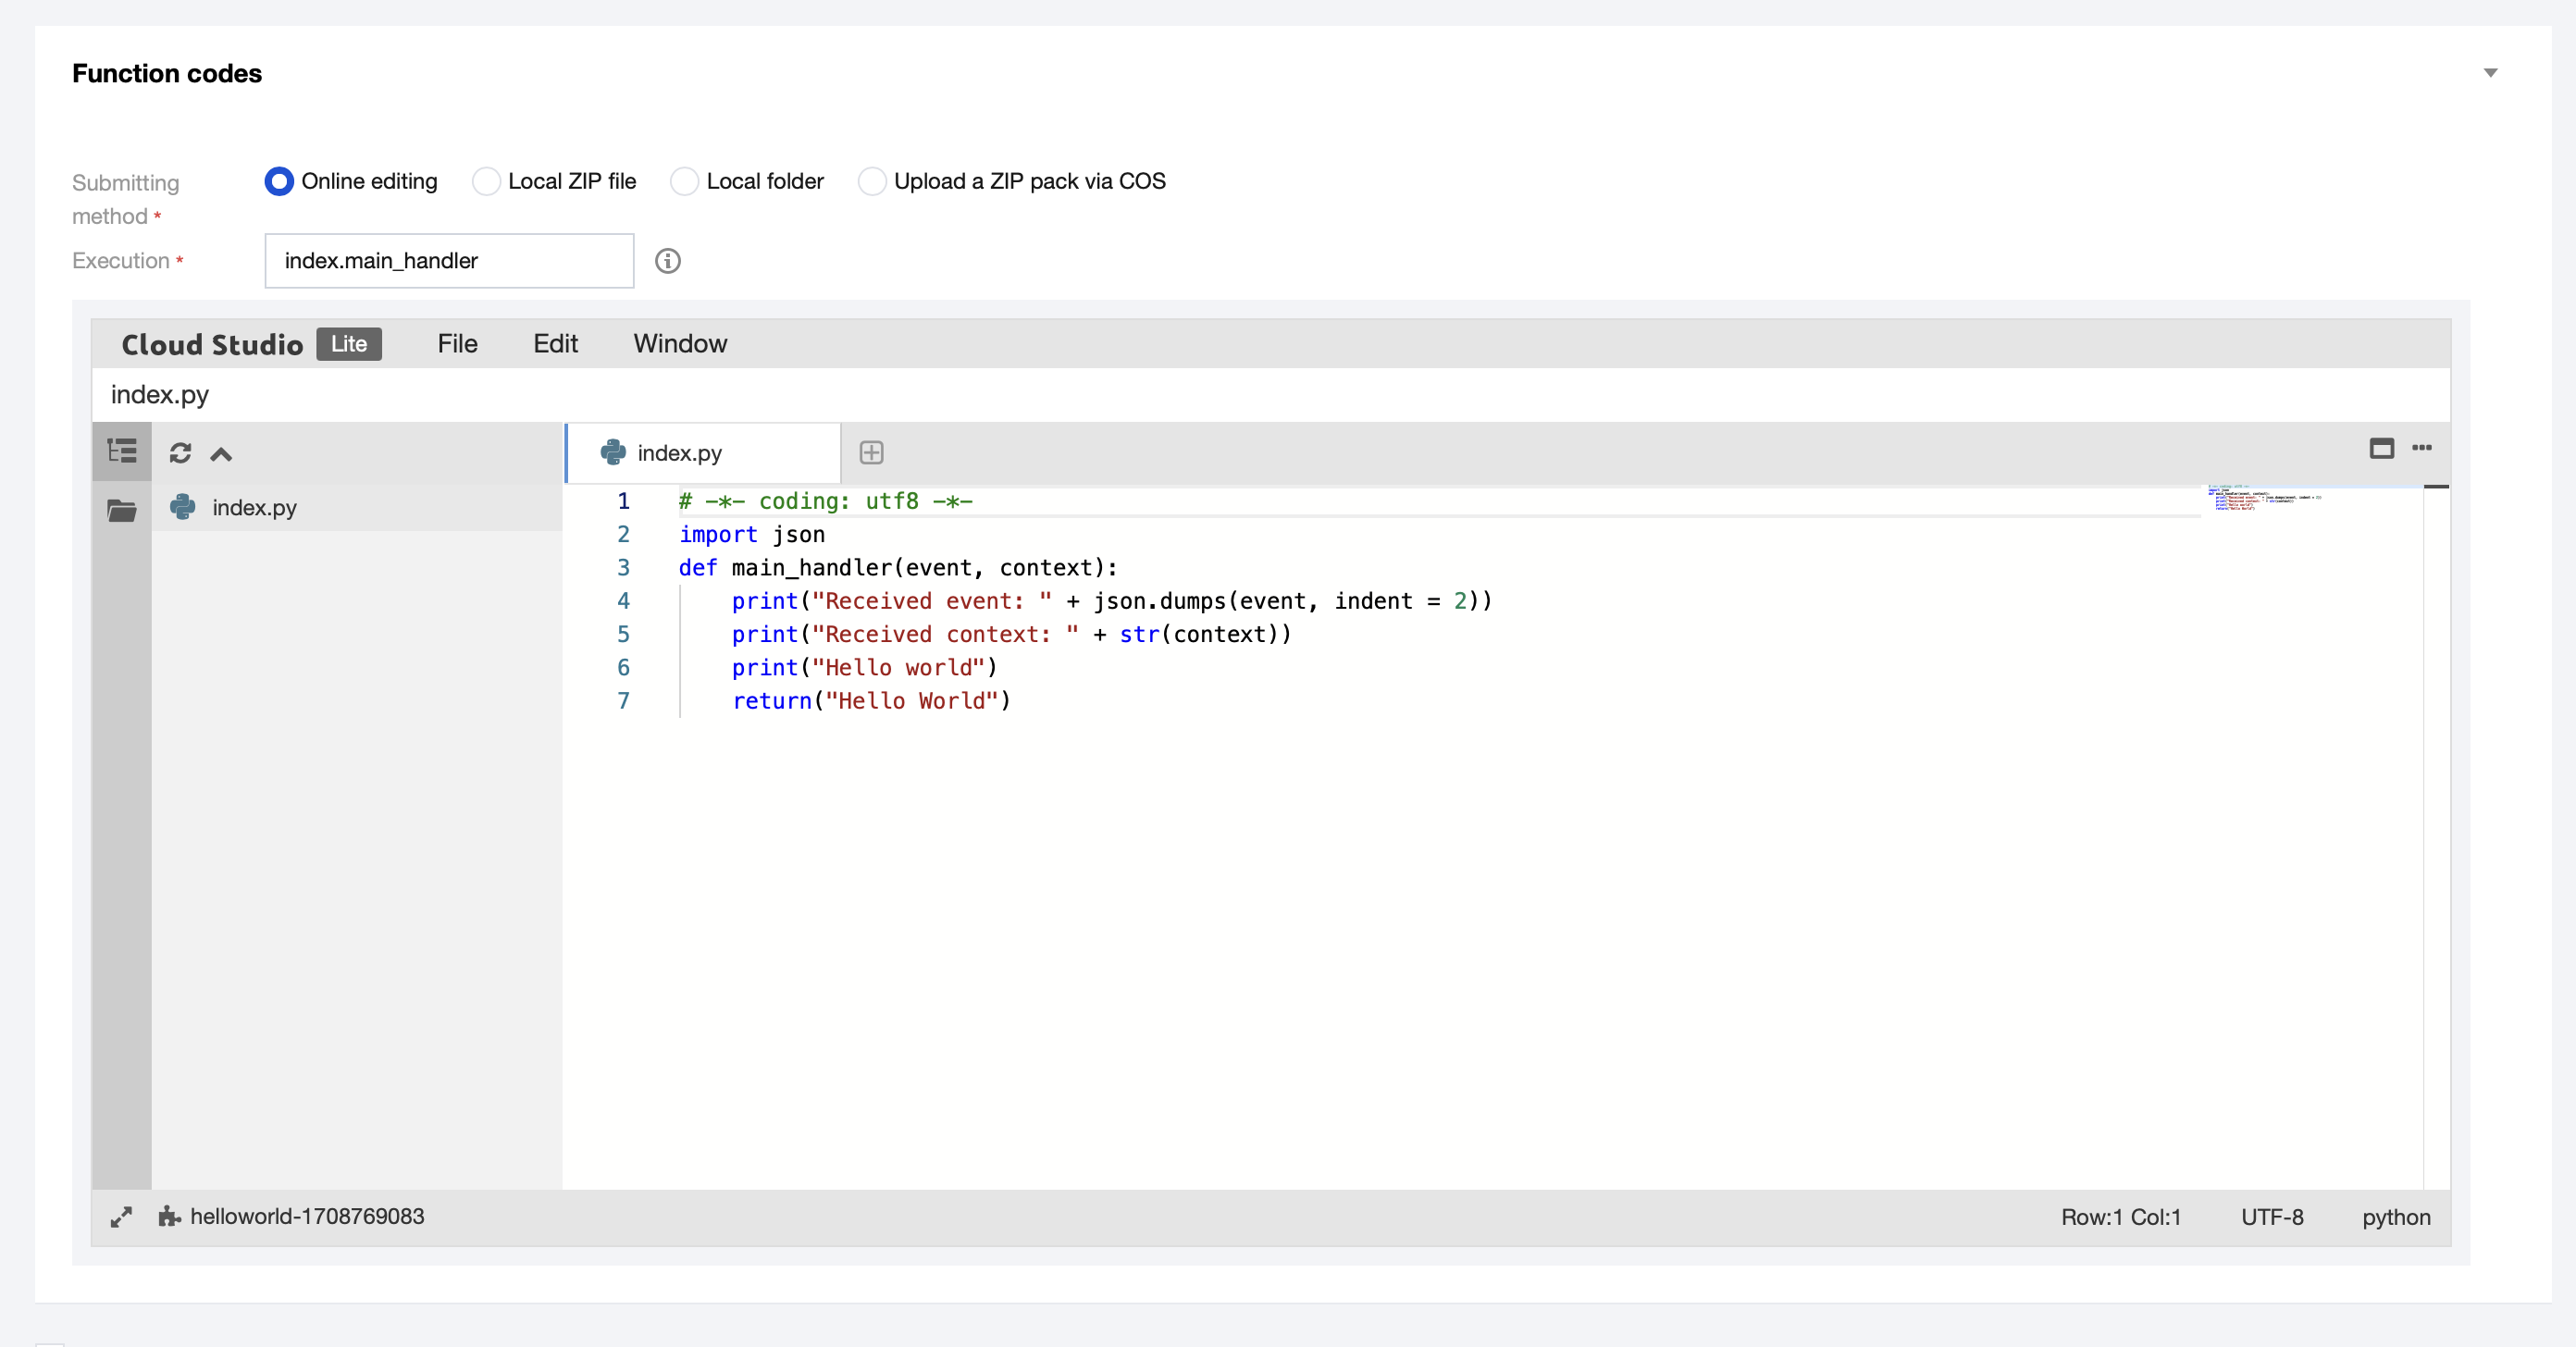The height and width of the screenshot is (1347, 2576).
Task: Open the File menu
Action: [457, 344]
